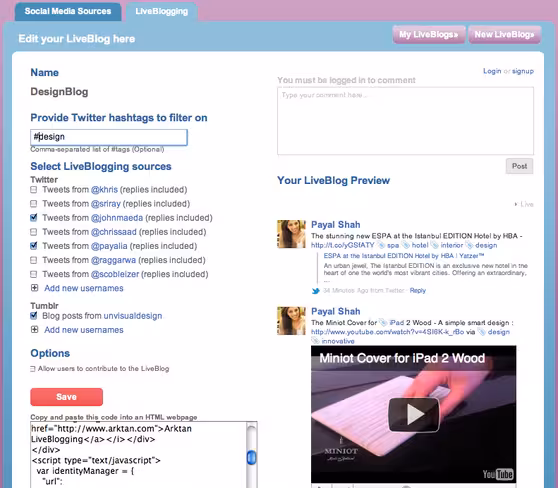The image size is (558, 488).
Task: Click the Twitter bird icon under first post
Action: 315,291
